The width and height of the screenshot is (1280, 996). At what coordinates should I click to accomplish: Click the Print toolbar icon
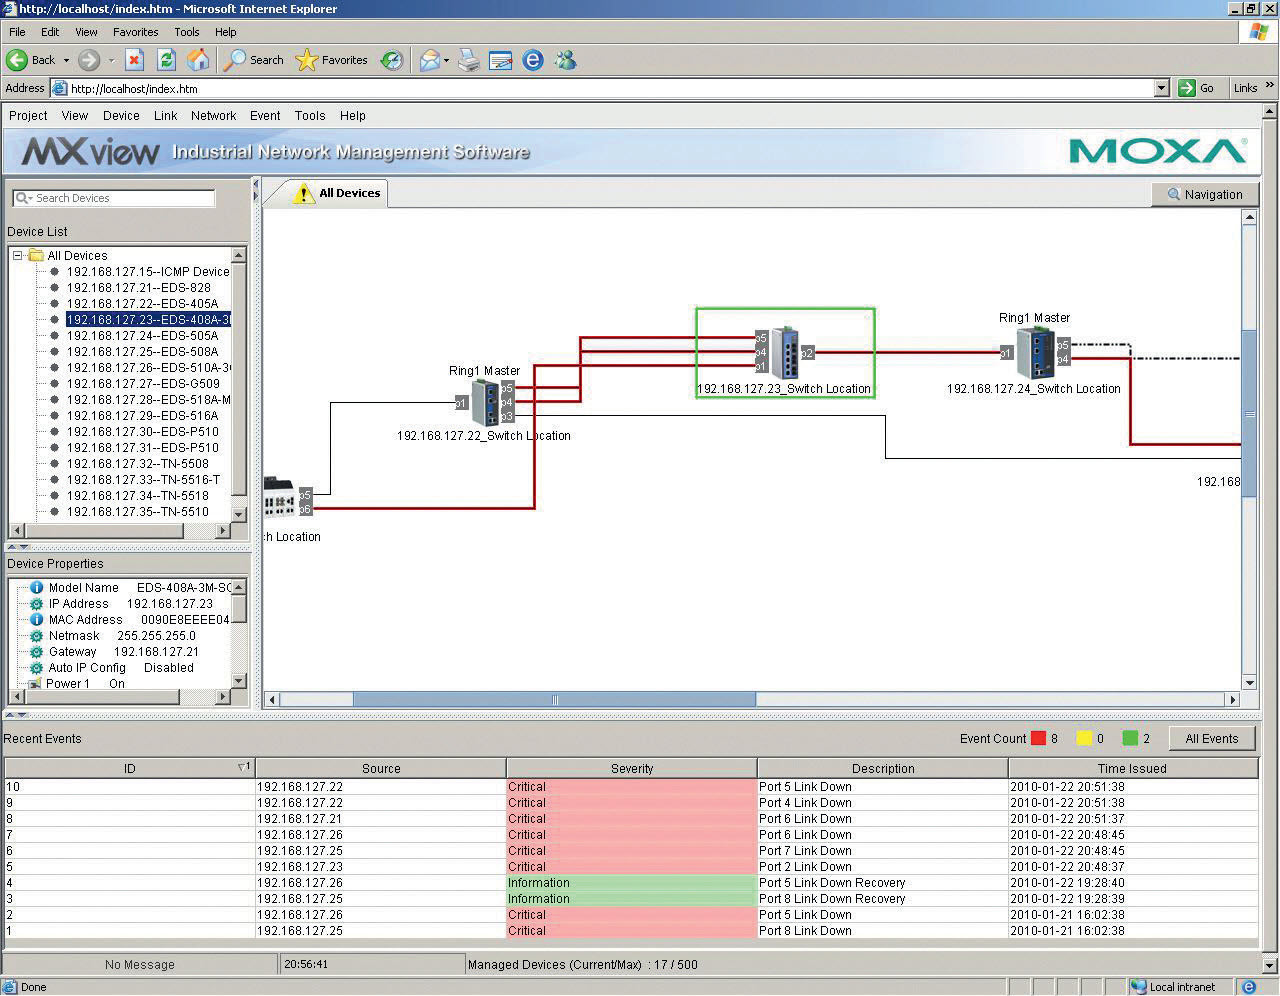click(469, 60)
